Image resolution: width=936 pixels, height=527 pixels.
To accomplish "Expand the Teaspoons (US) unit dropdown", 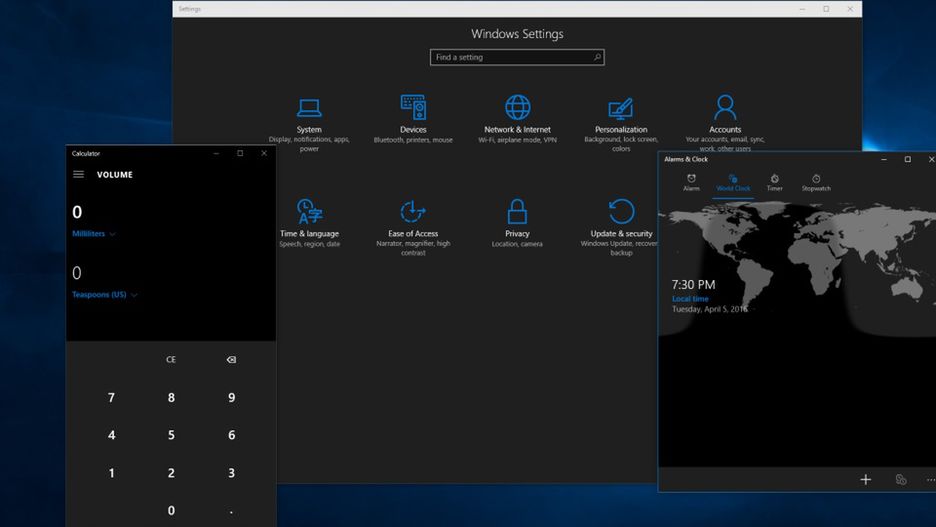I will tap(104, 294).
